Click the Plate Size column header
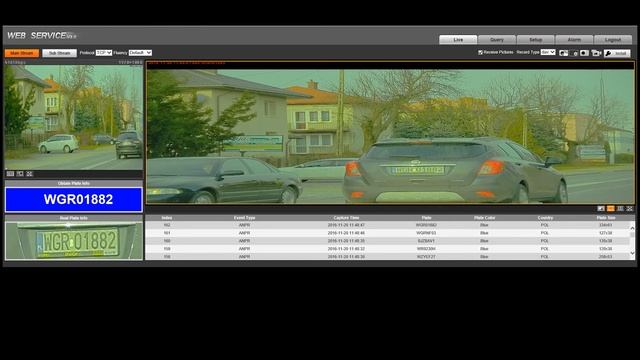This screenshot has height=360, width=640. [x=606, y=218]
